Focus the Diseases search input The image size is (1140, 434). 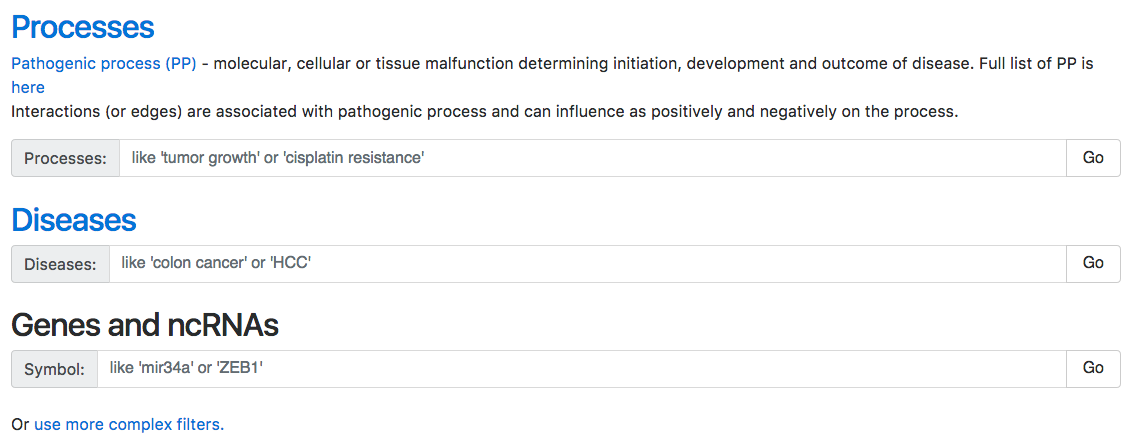[587, 264]
